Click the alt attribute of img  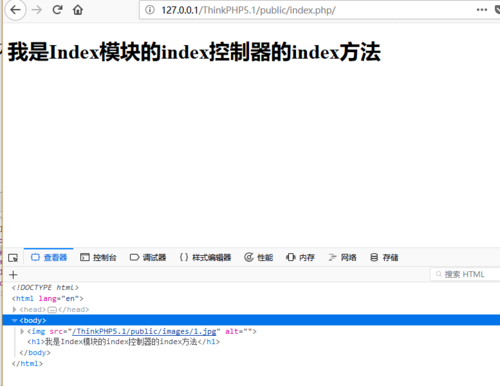pos(239,331)
